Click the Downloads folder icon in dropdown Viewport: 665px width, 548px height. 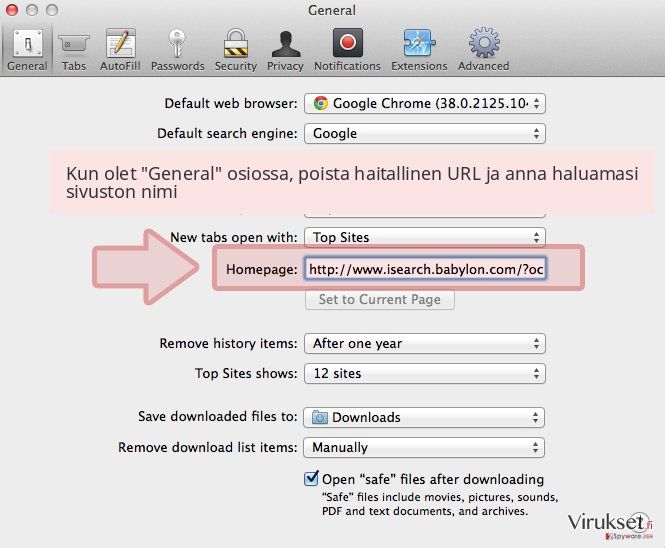click(319, 417)
